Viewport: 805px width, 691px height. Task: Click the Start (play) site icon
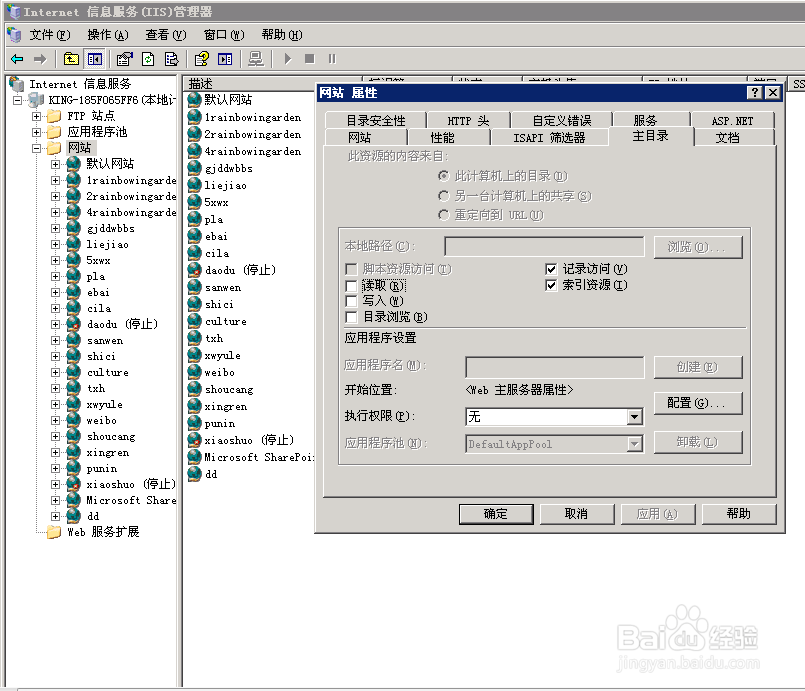[288, 59]
